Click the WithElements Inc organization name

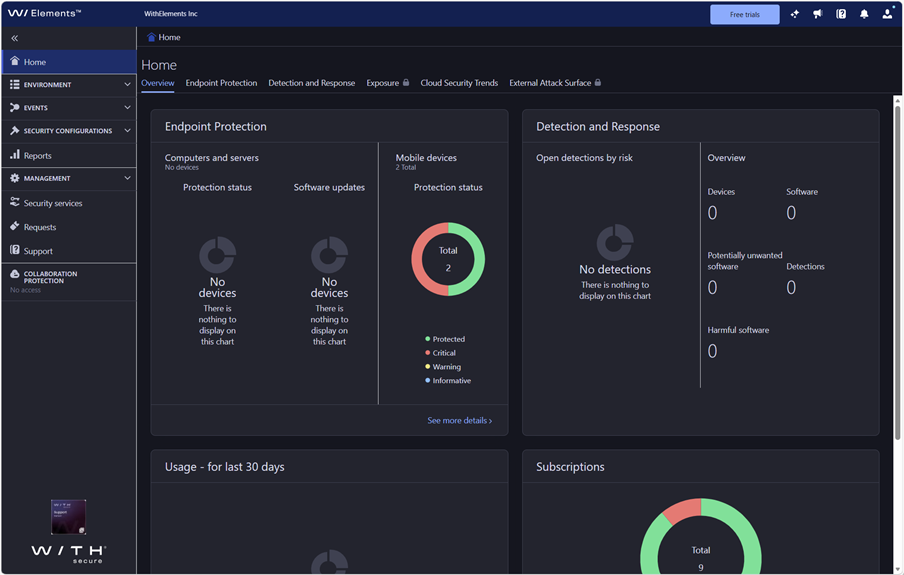171,14
